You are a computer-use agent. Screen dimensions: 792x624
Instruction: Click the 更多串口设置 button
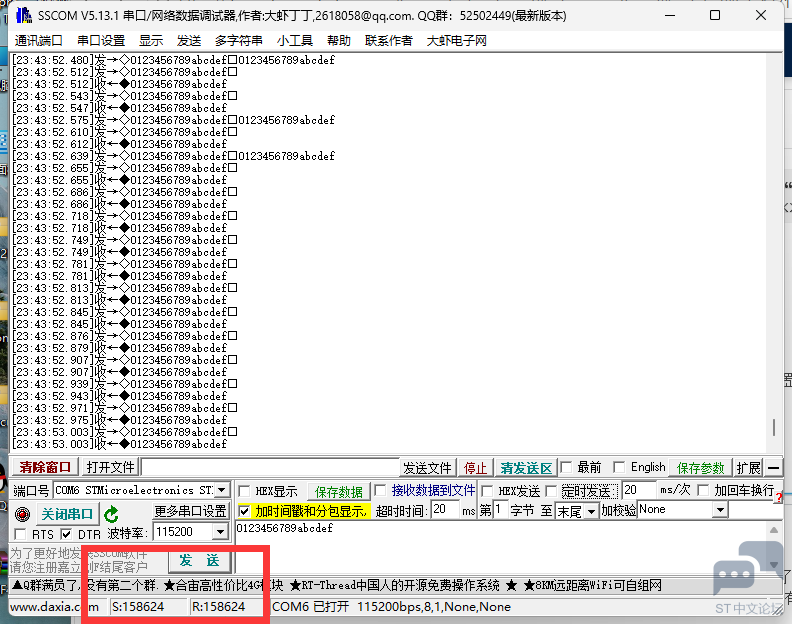(x=190, y=511)
